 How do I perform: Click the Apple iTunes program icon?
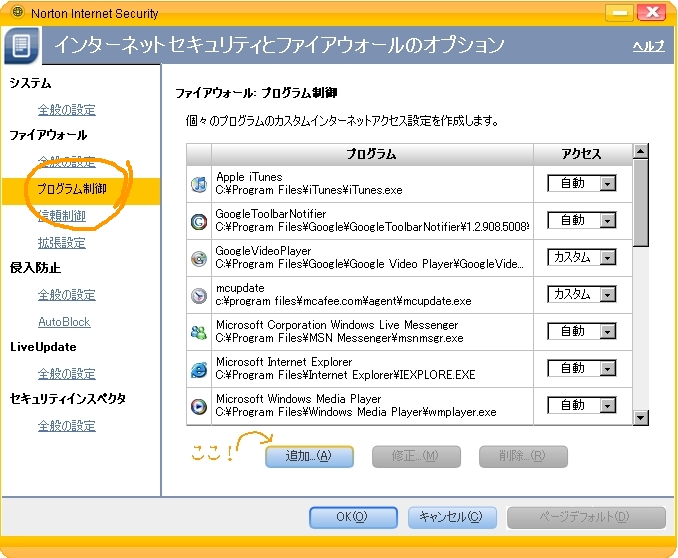coord(198,184)
